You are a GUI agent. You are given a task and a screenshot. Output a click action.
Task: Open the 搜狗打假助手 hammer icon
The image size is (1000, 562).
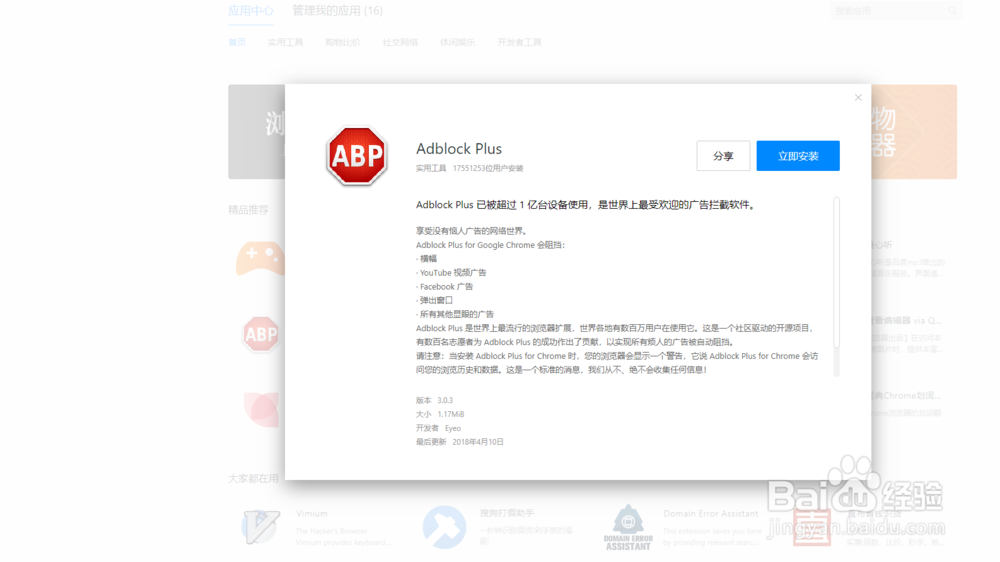click(444, 527)
